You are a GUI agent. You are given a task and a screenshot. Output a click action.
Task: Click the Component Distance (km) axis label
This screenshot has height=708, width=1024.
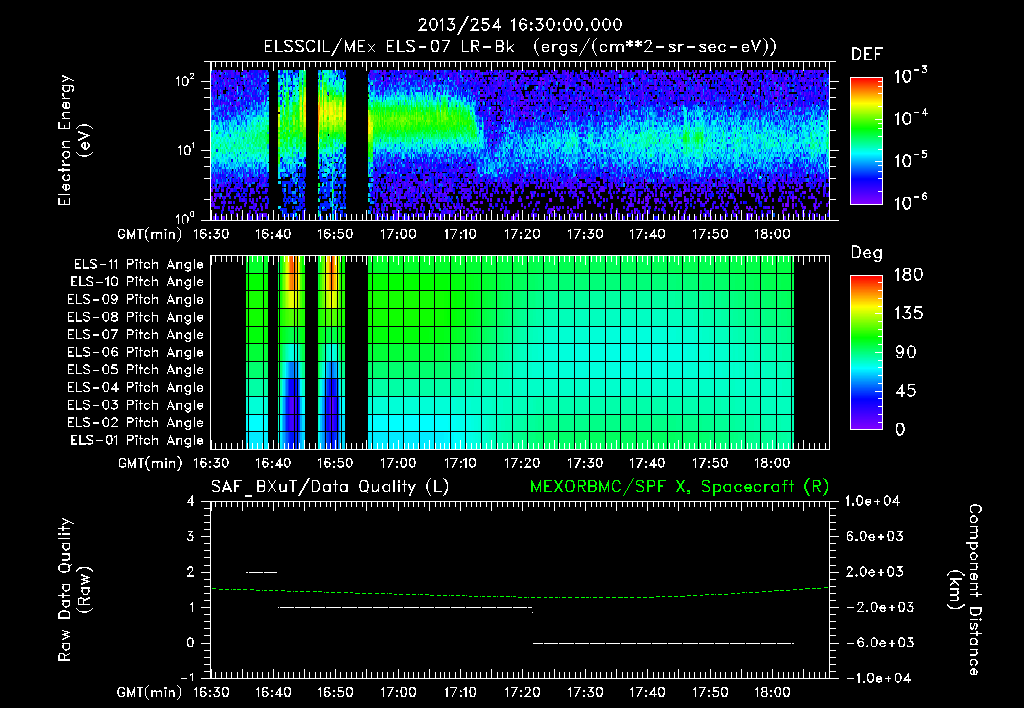pyautogui.click(x=965, y=590)
